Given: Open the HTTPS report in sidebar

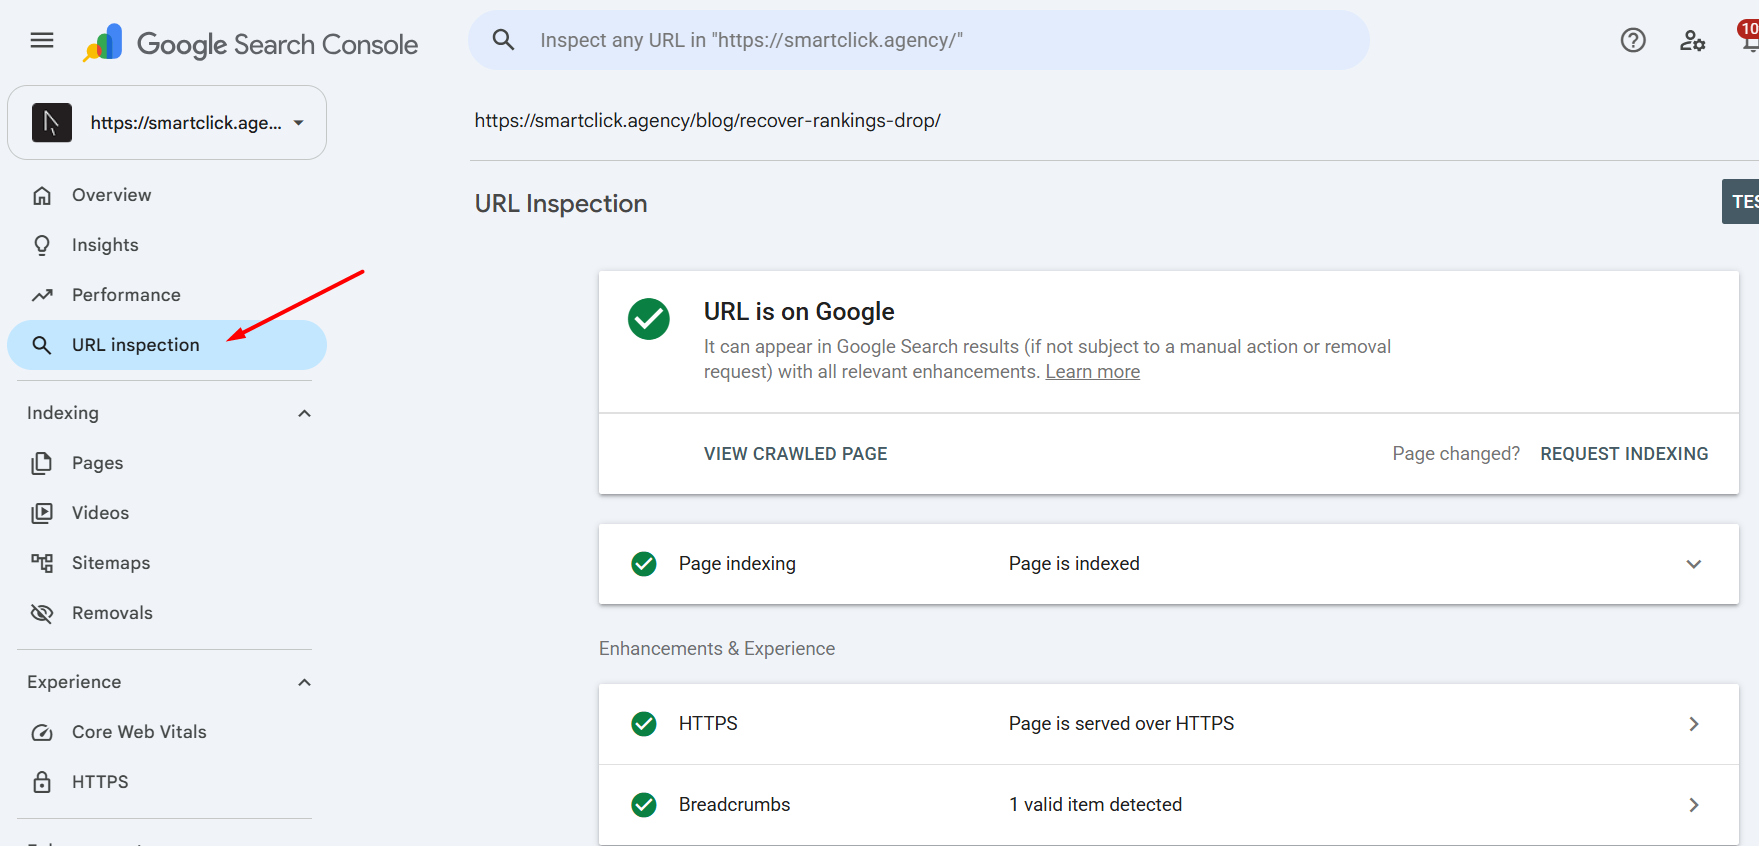Looking at the screenshot, I should (x=167, y=782).
